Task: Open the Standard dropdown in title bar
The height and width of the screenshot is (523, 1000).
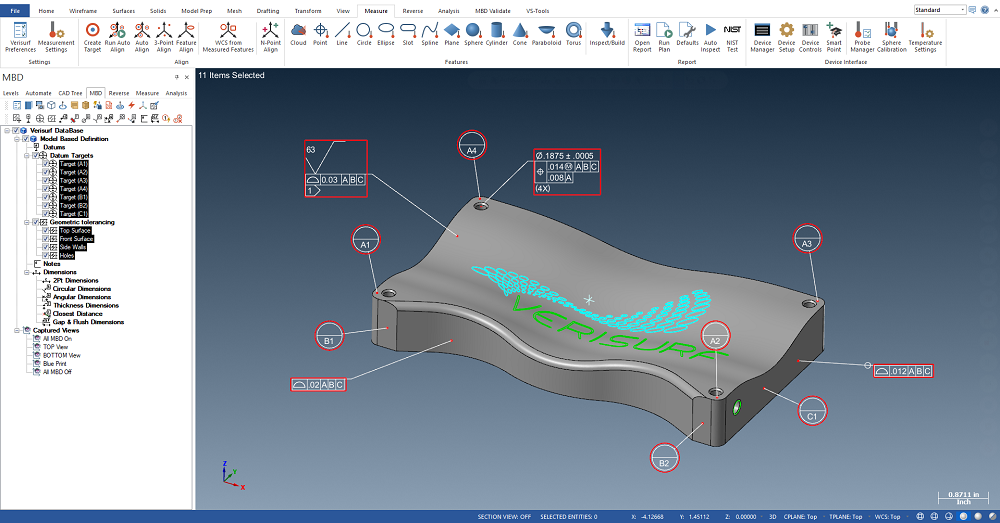Action: pos(940,9)
